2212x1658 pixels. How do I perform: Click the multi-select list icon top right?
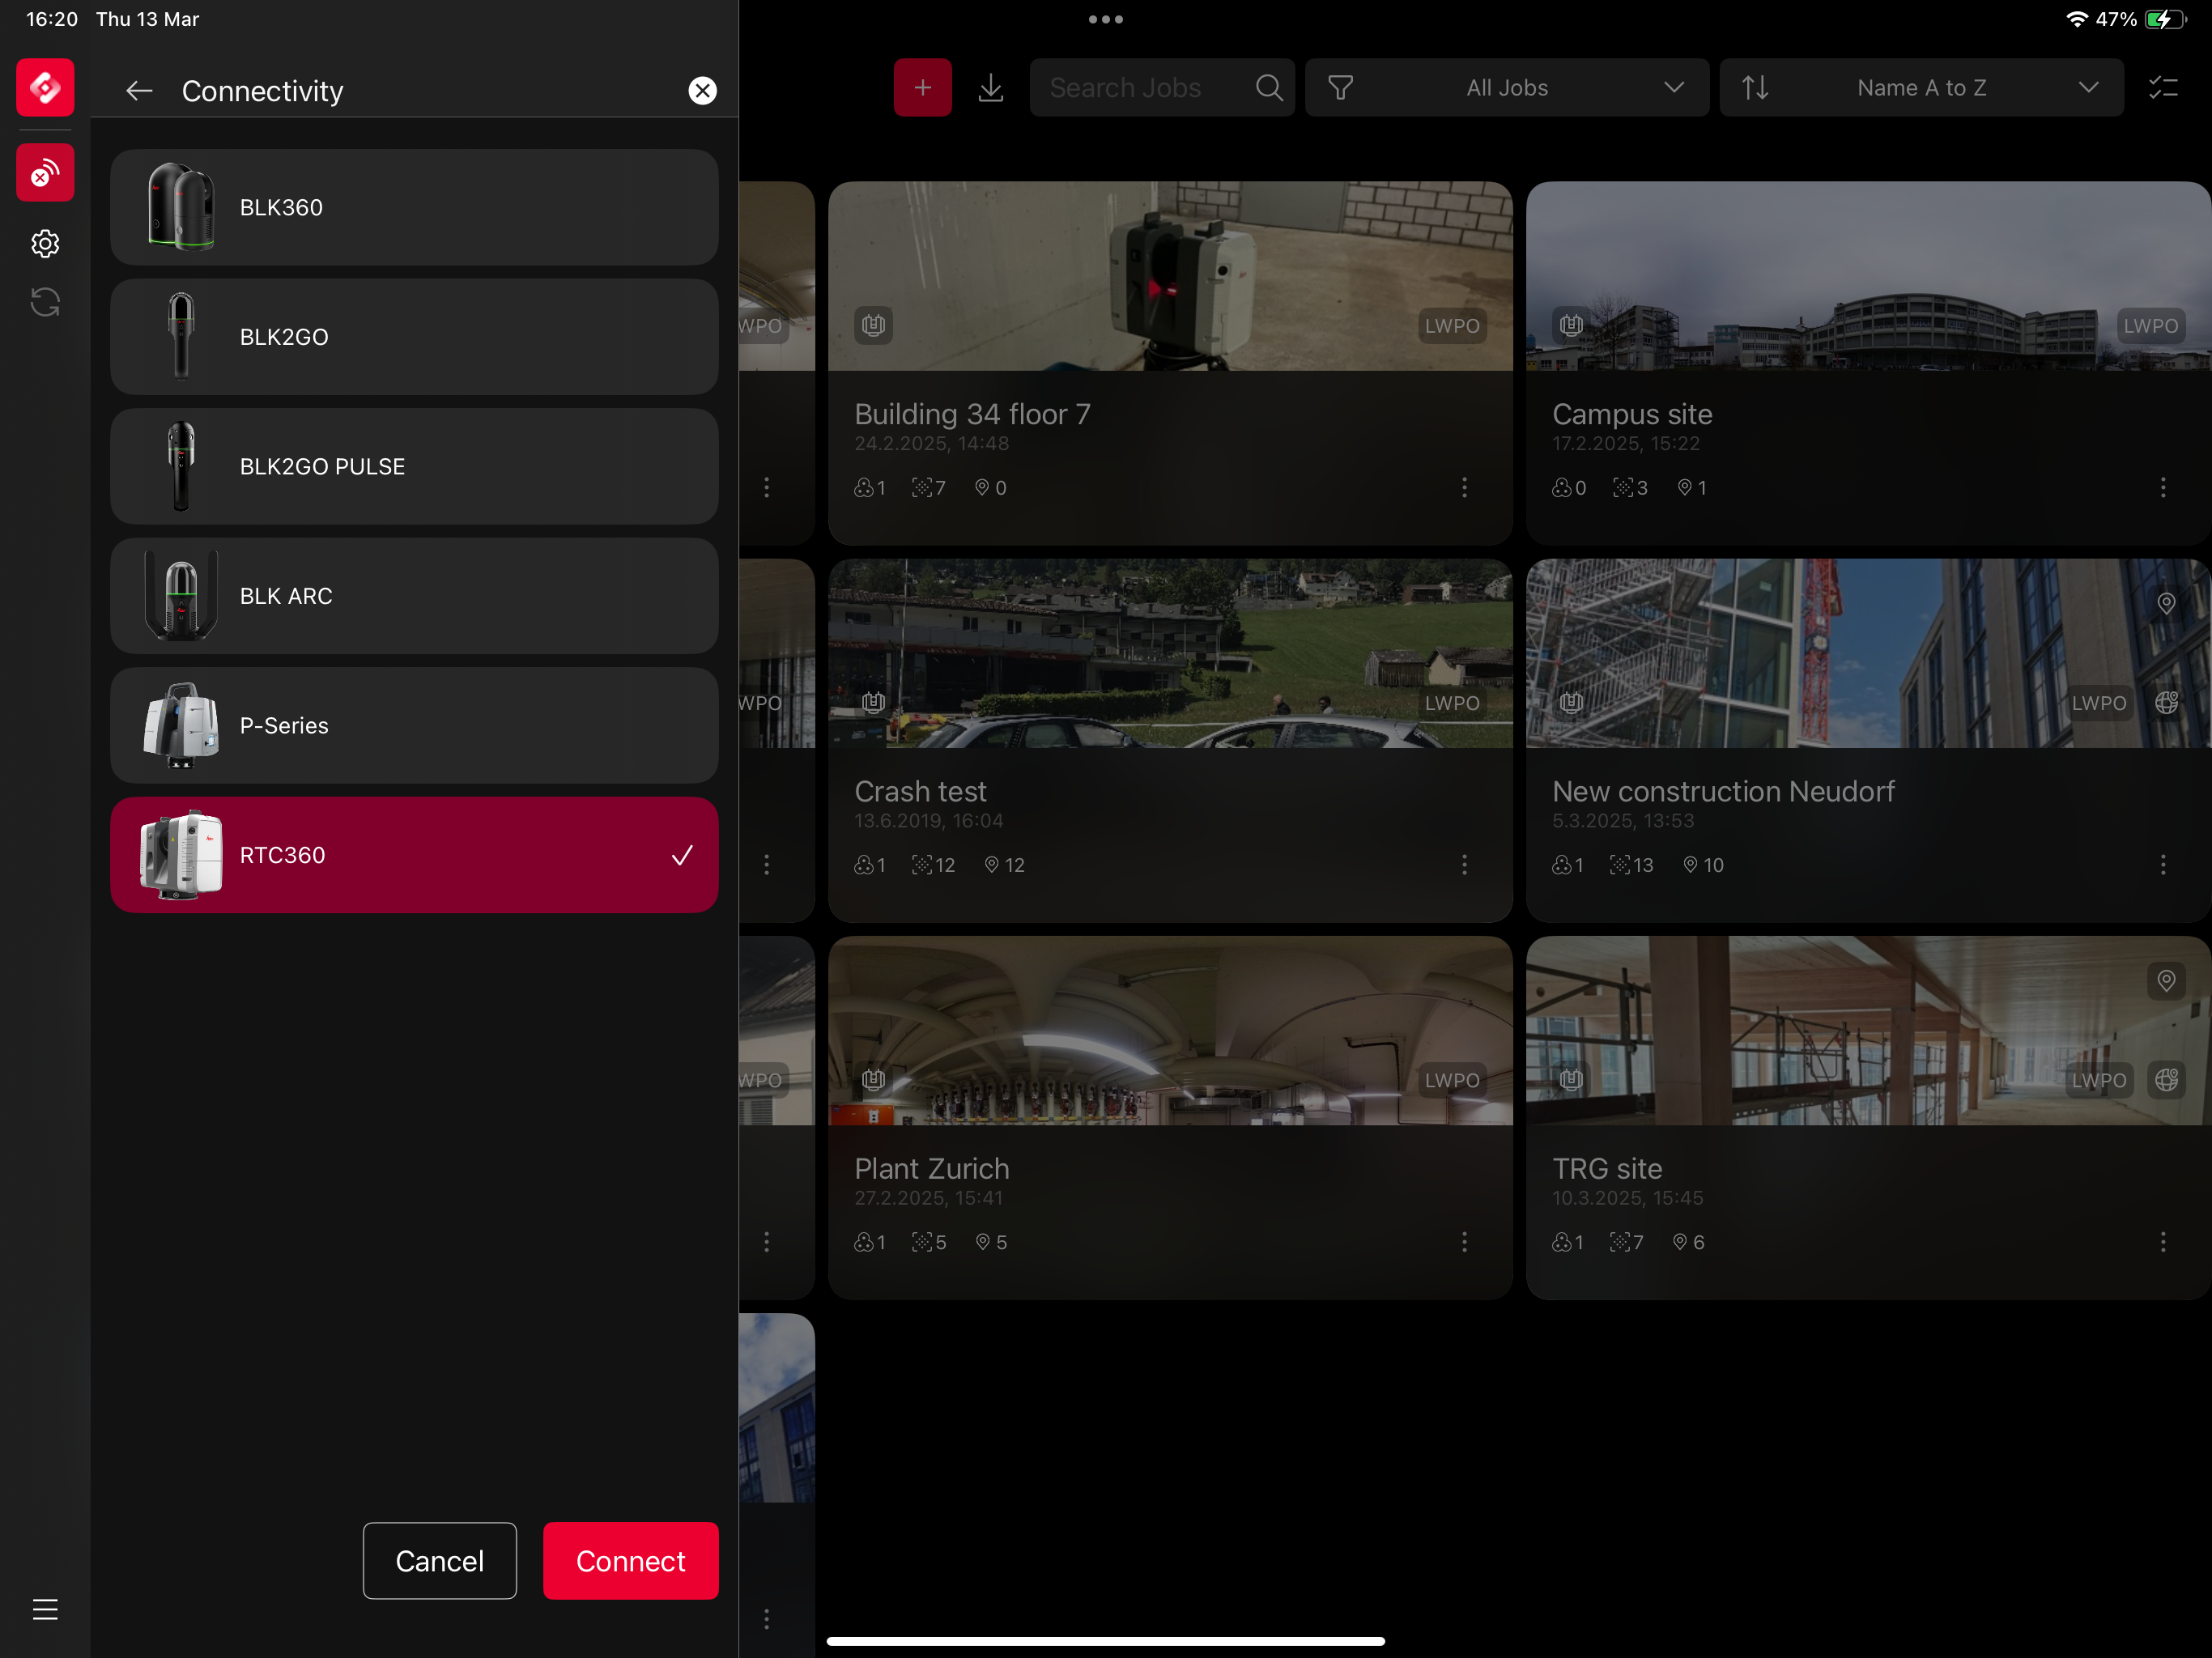click(x=2163, y=88)
